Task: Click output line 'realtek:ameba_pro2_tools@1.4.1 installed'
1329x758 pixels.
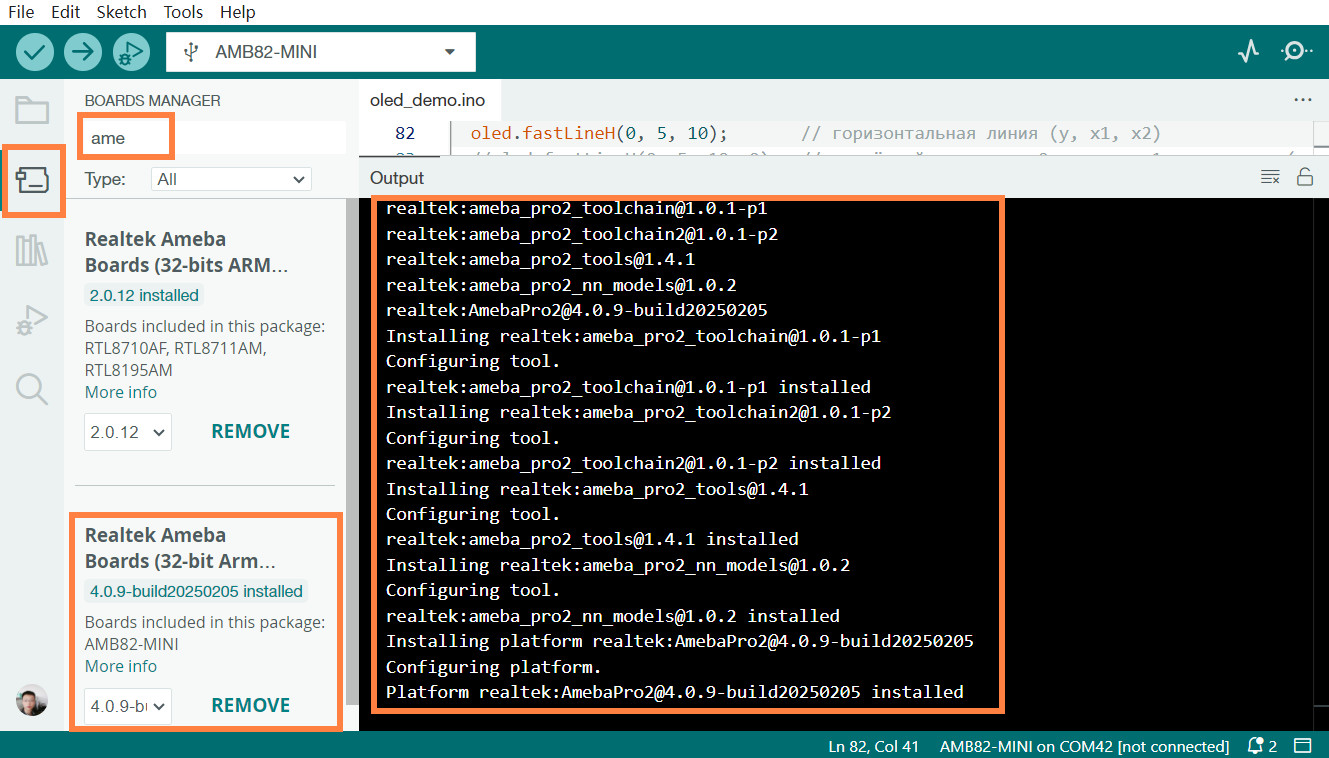Action: coord(592,539)
